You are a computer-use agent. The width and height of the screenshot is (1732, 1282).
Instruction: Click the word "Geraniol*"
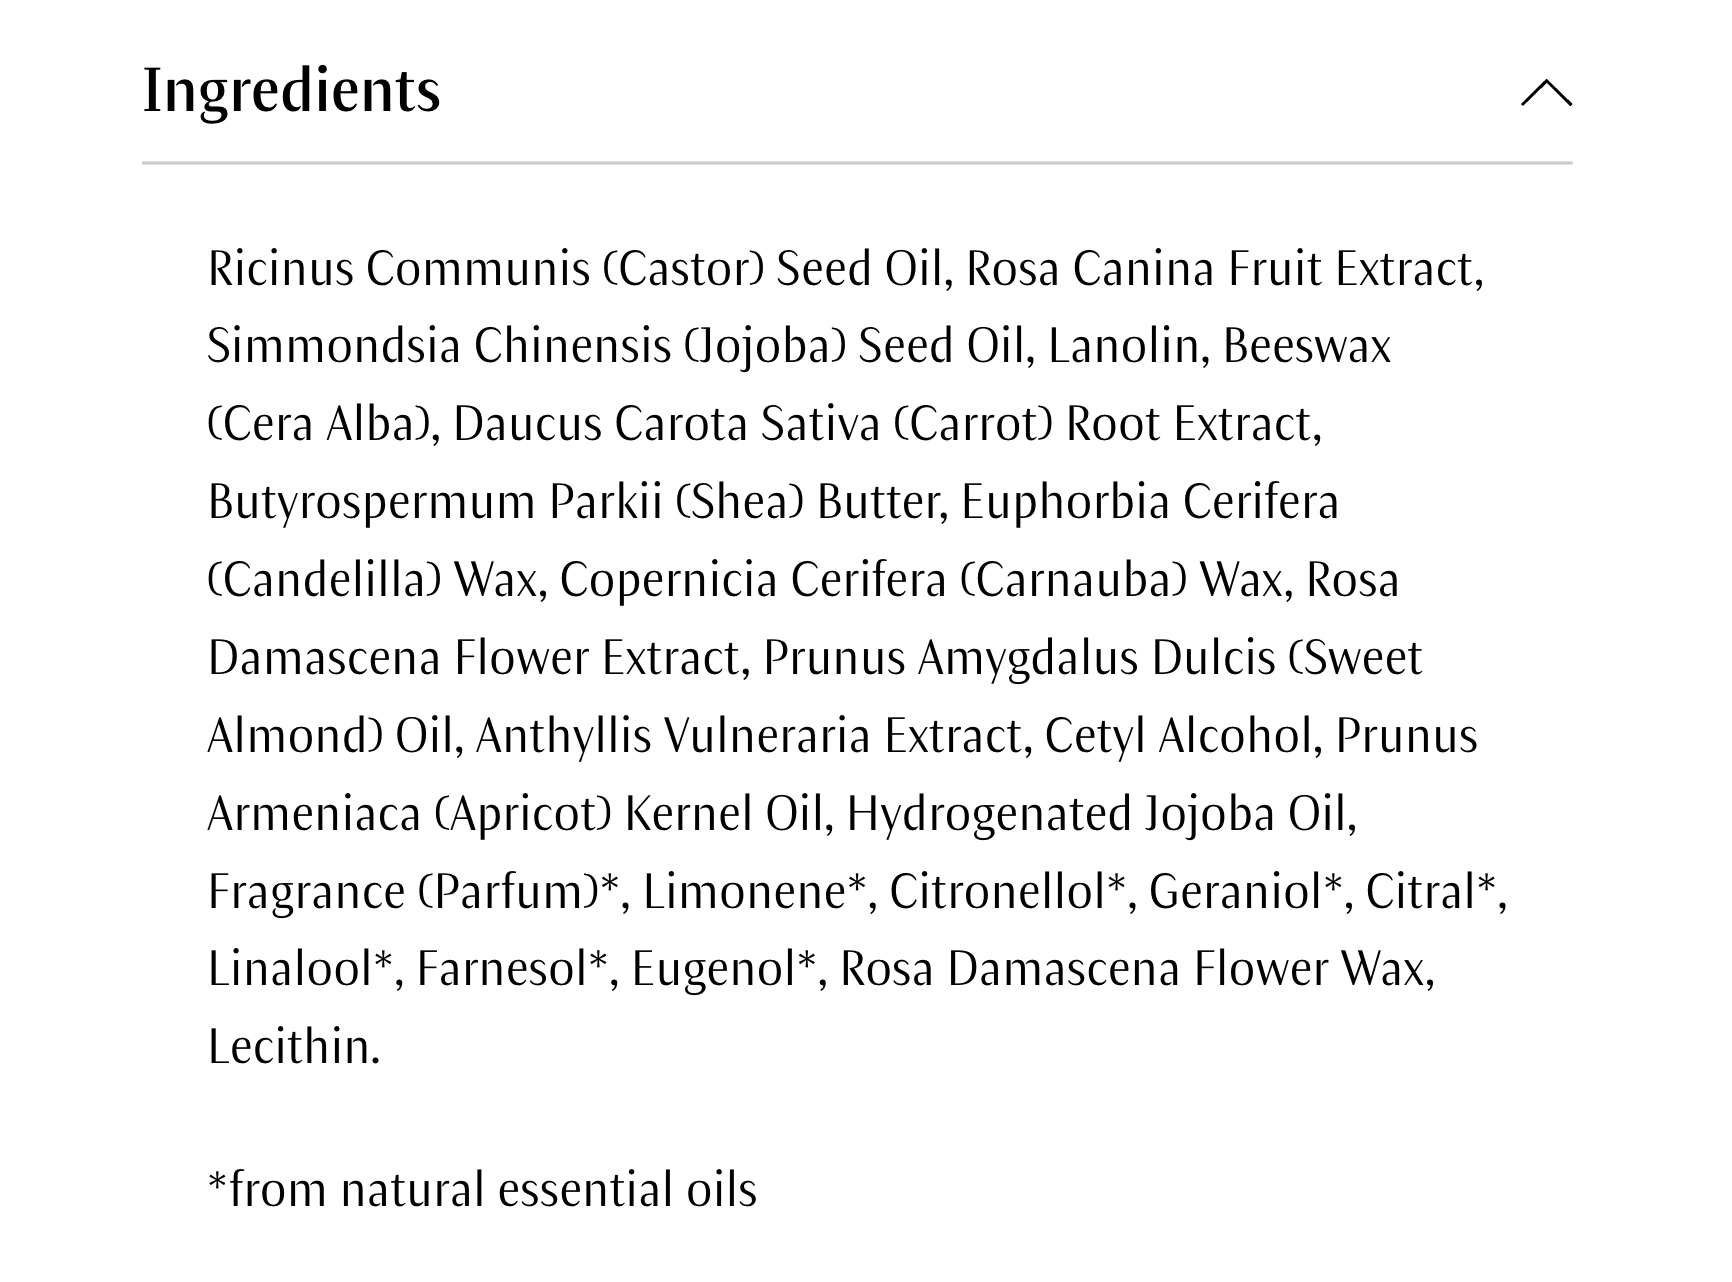coord(1245,892)
